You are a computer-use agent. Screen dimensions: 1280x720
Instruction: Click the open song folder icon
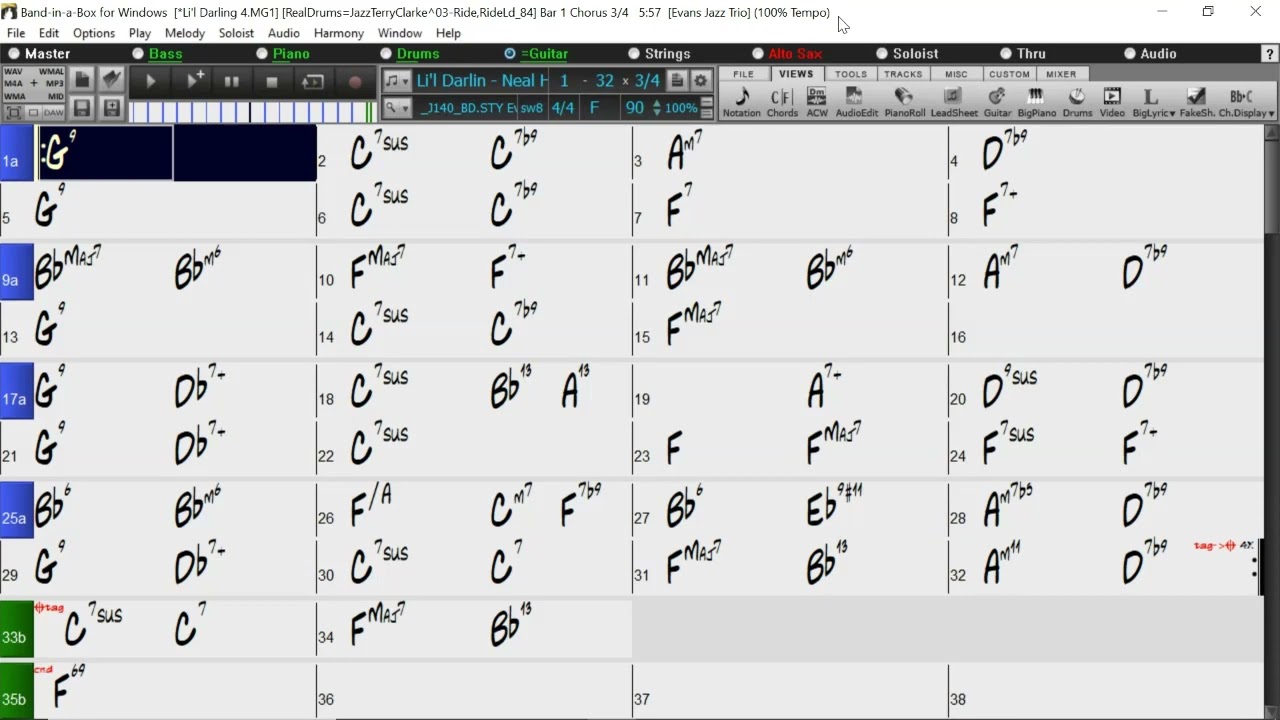tap(112, 79)
